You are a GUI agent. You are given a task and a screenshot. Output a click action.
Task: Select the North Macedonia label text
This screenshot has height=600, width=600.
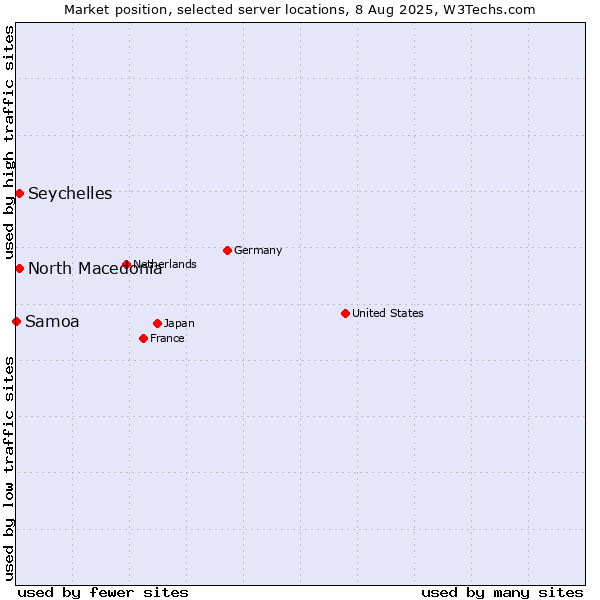(95, 269)
